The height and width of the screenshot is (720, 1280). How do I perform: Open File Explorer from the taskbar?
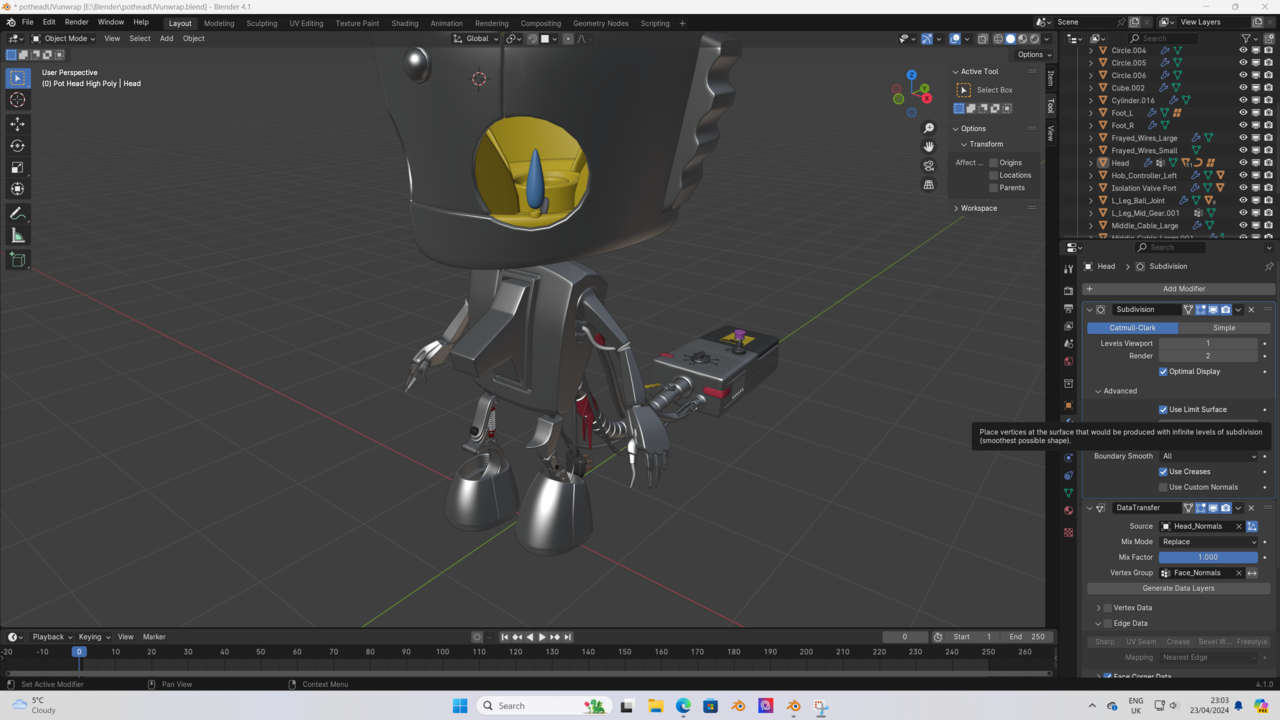coord(656,706)
